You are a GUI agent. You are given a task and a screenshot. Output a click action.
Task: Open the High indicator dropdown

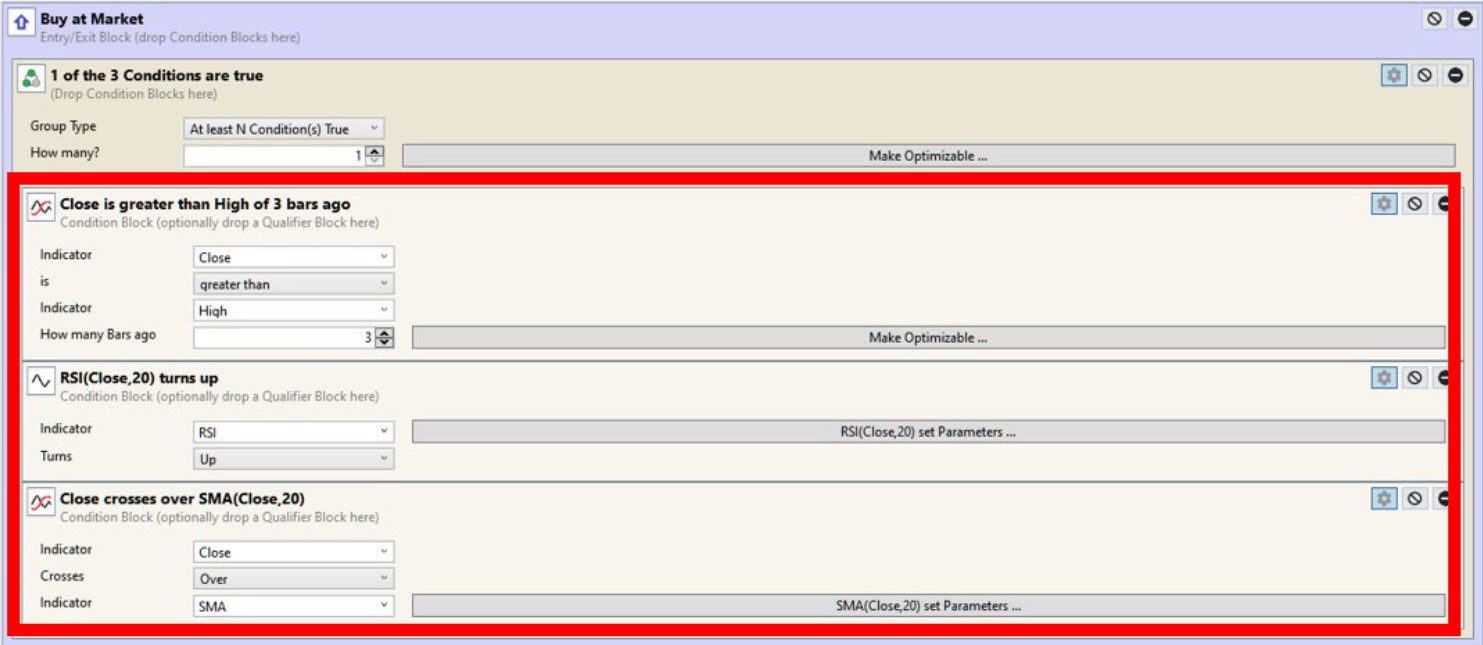(x=294, y=311)
